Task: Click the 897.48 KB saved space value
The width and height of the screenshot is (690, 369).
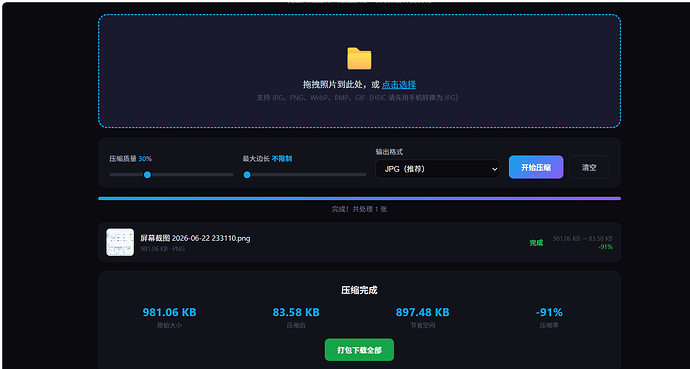Action: (x=422, y=312)
